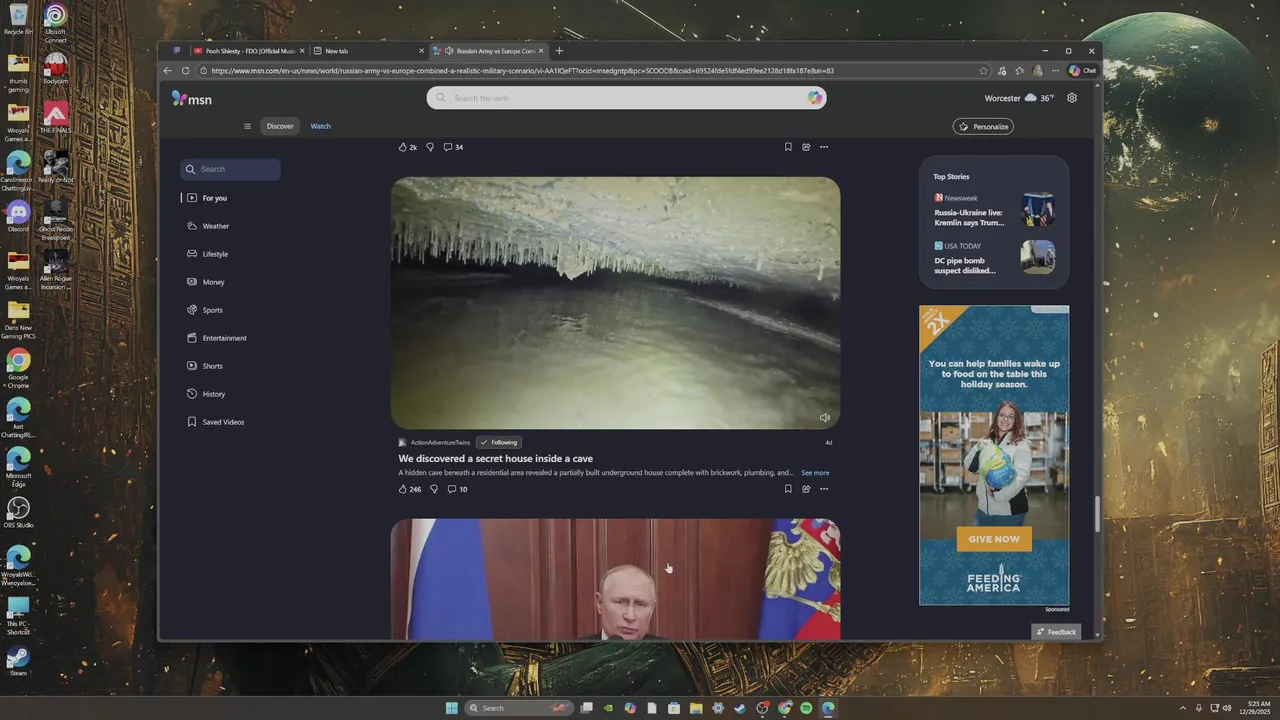Open Edge settings and more menu
This screenshot has width=1280, height=720.
click(x=1054, y=71)
